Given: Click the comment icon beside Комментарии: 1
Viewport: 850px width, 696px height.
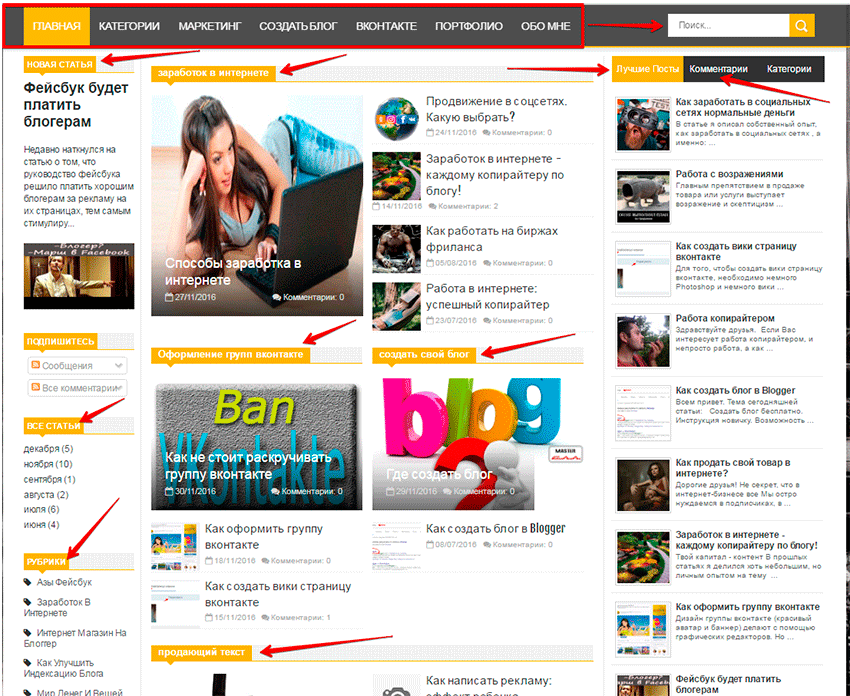Looking at the screenshot, I should point(265,617).
